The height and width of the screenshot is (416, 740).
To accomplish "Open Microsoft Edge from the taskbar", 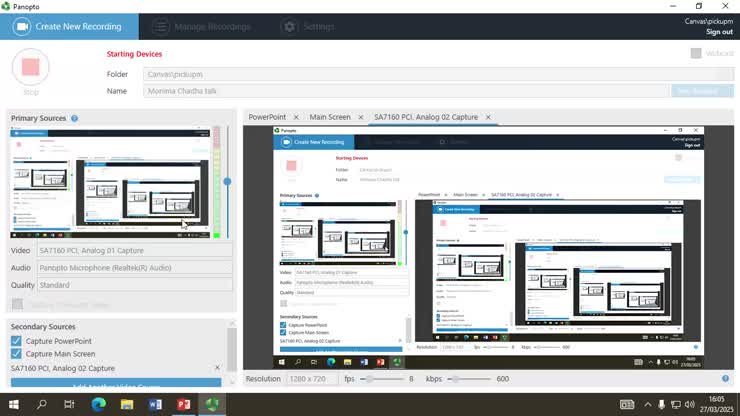I will (98, 404).
